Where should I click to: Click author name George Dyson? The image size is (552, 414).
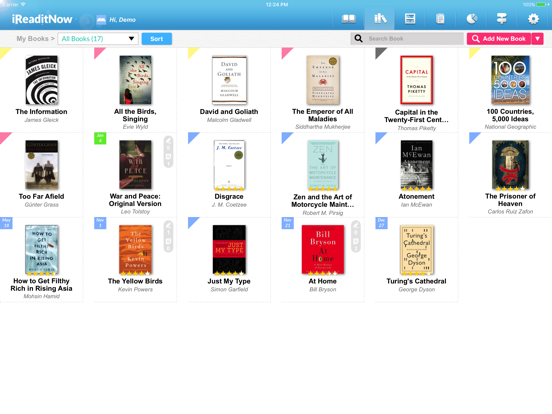coord(416,289)
